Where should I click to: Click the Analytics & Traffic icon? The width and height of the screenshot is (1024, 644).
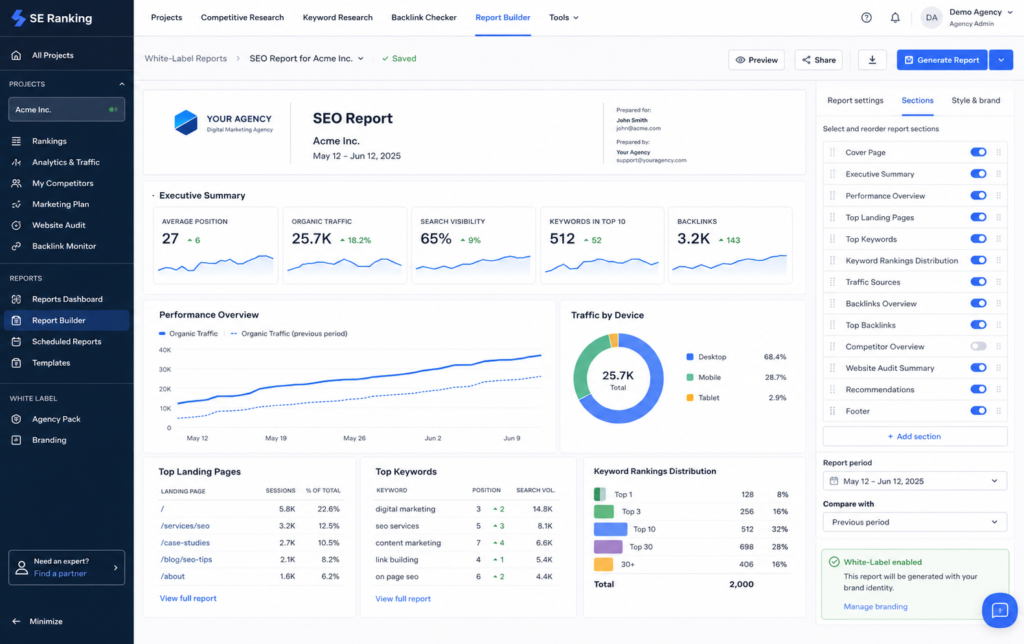tap(16, 162)
